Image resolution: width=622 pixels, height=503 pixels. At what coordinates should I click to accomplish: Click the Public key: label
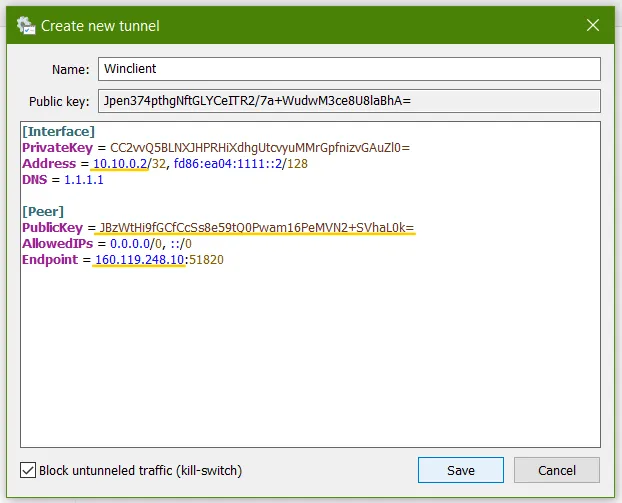pos(59,102)
